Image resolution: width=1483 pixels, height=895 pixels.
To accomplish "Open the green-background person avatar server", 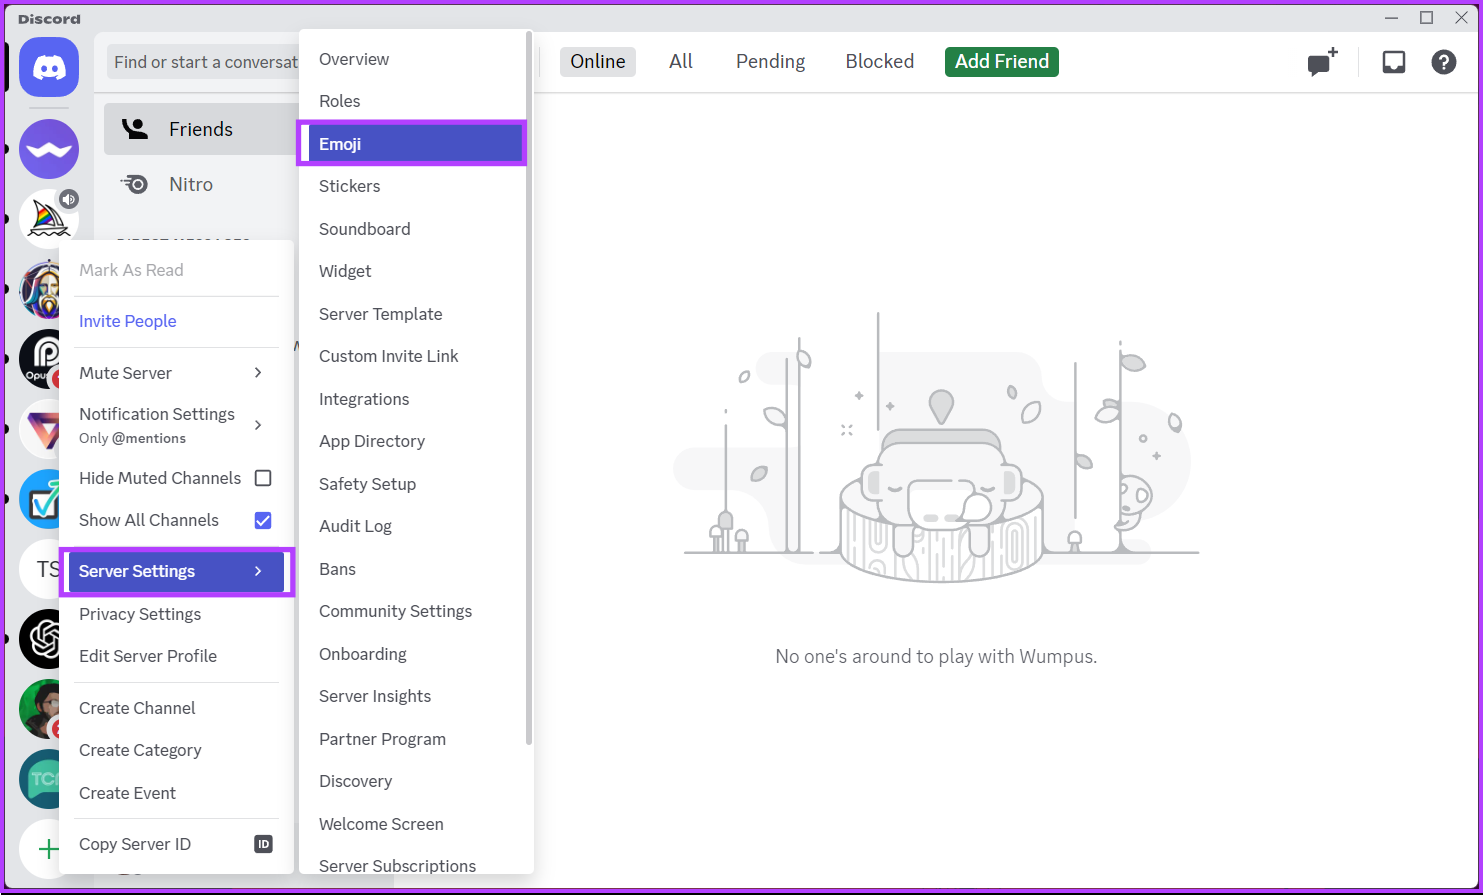I will 42,709.
